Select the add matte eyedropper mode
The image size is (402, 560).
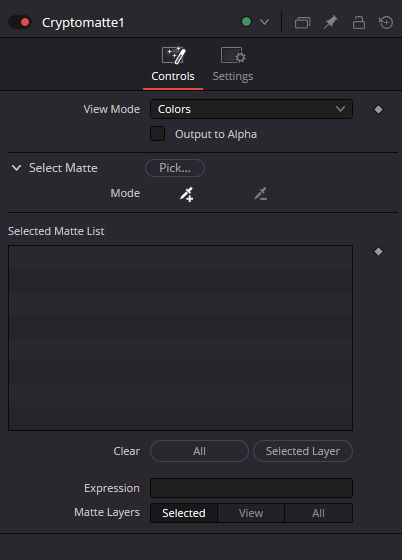click(187, 194)
